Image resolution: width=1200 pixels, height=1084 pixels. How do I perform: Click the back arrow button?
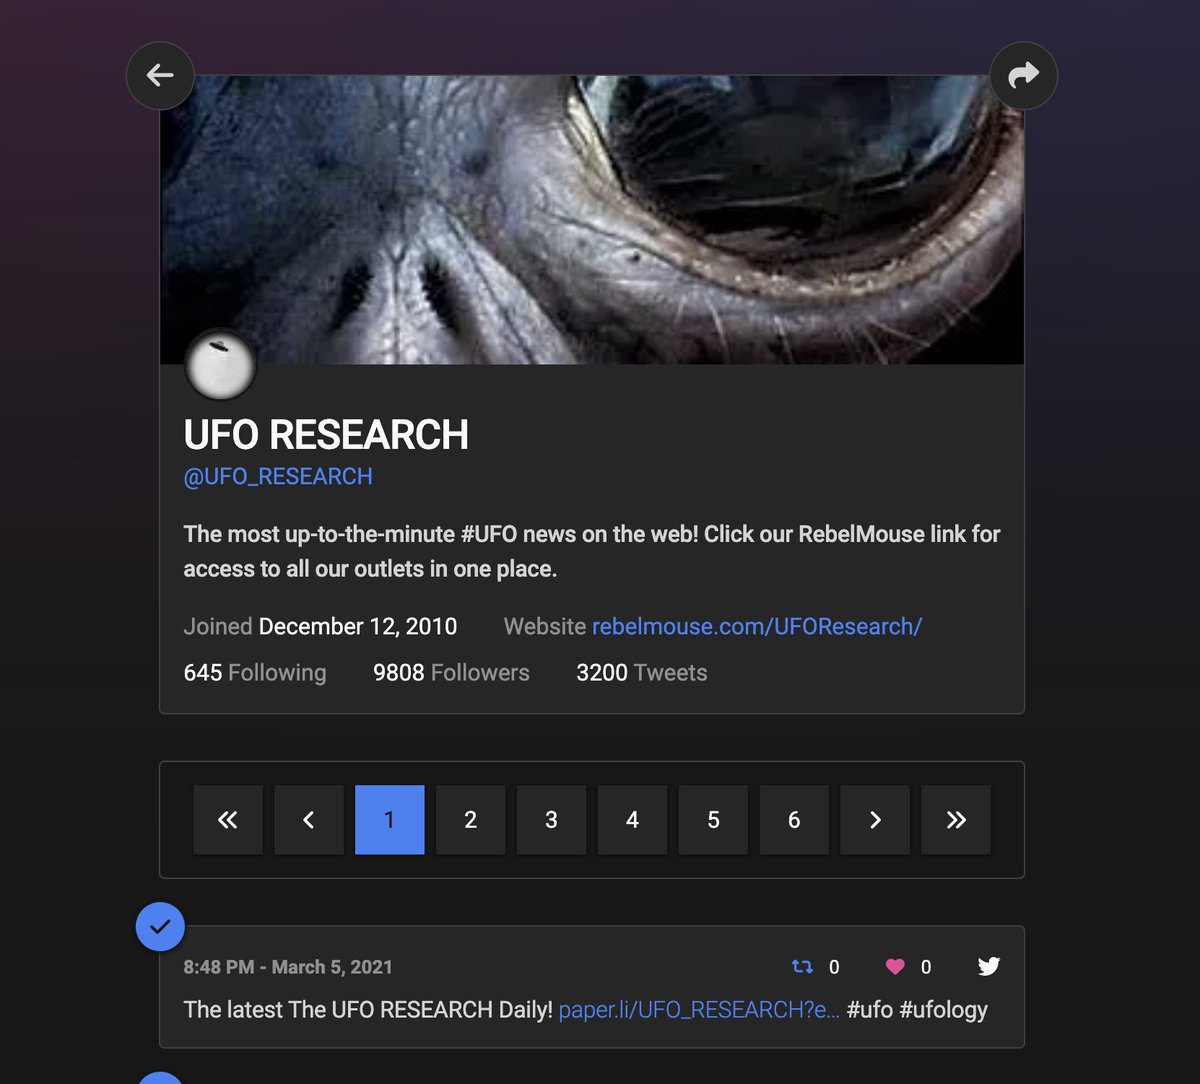(160, 75)
